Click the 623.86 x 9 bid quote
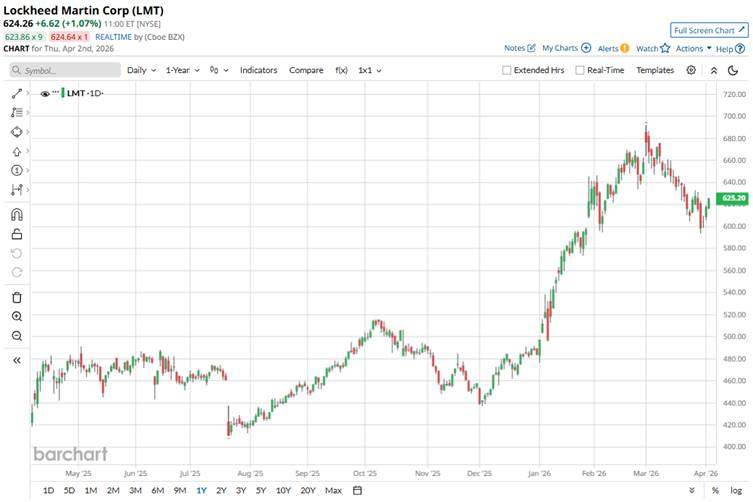Image resolution: width=753 pixels, height=502 pixels. 24,37
